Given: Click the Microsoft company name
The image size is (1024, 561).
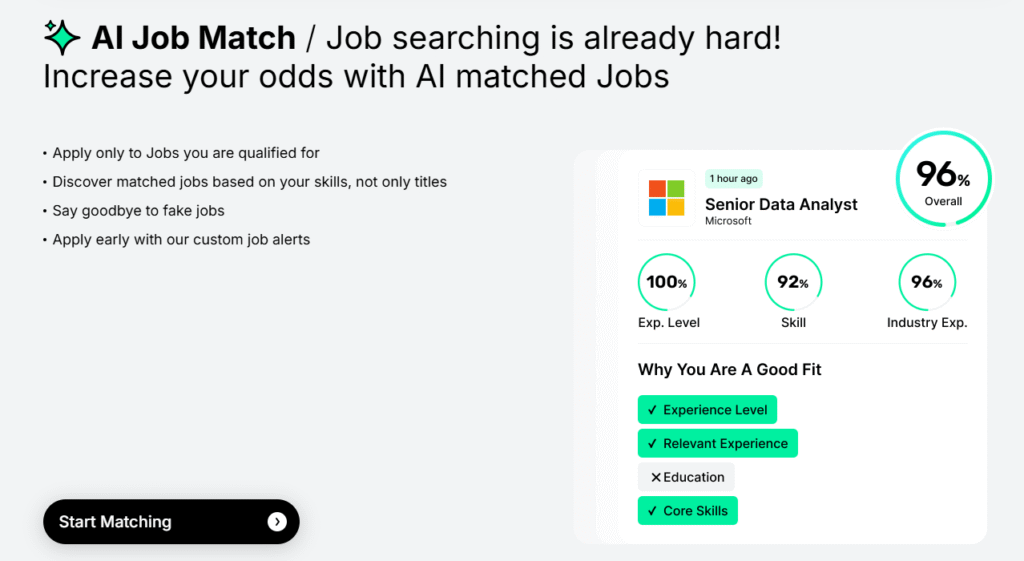Looking at the screenshot, I should point(728,221).
